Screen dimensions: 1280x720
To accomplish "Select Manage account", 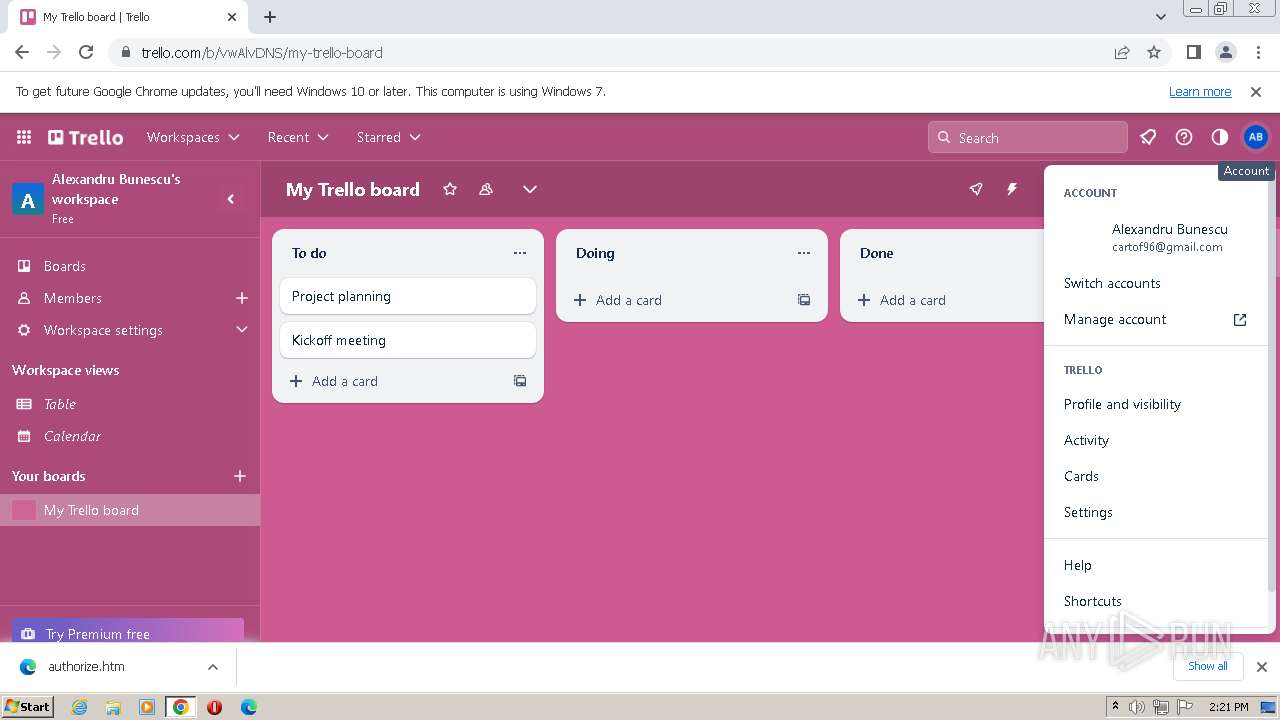I will coord(1156,319).
